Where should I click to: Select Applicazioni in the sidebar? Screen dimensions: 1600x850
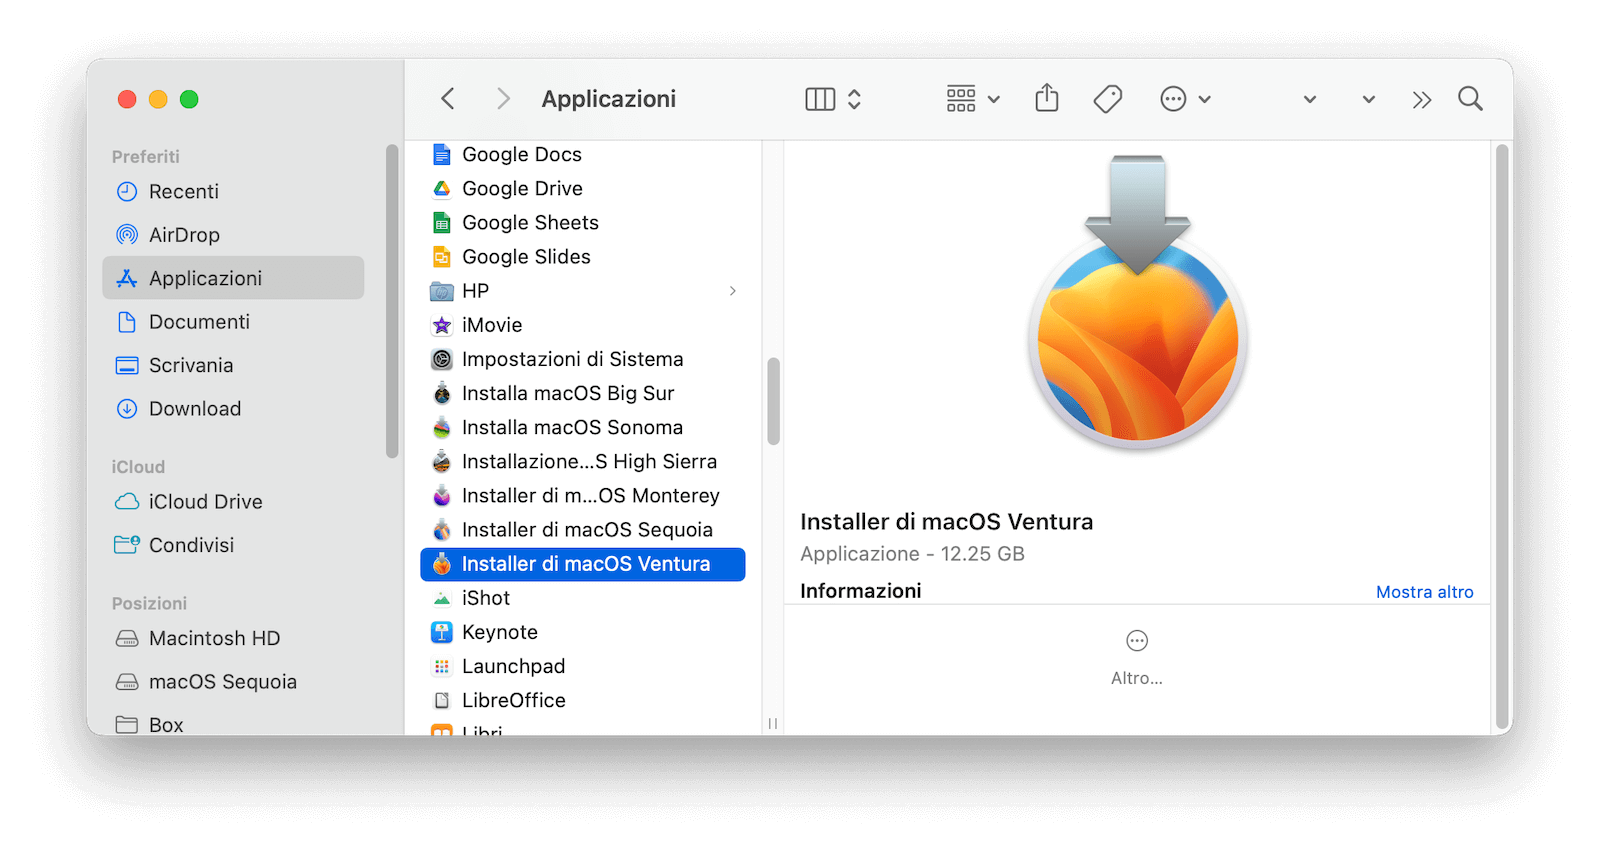tap(233, 278)
